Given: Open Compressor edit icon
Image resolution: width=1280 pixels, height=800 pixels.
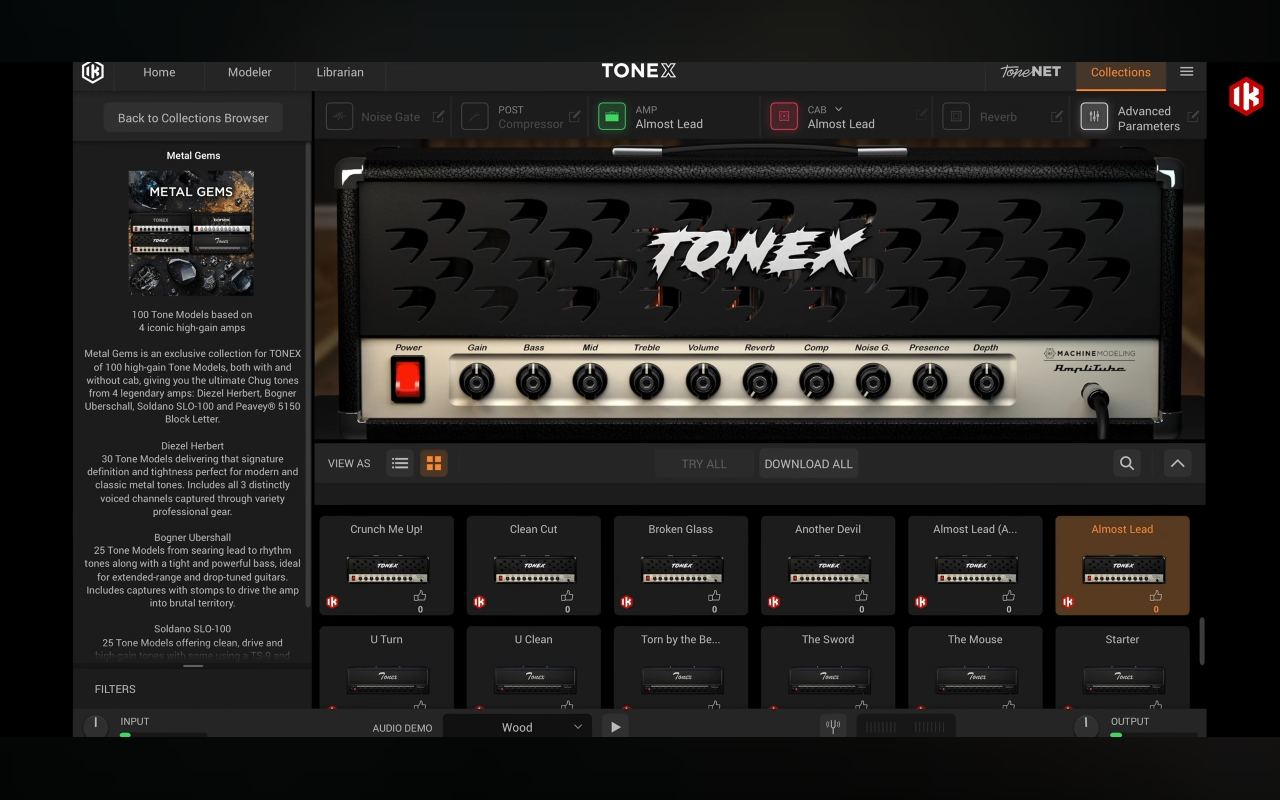Looking at the screenshot, I should (575, 117).
